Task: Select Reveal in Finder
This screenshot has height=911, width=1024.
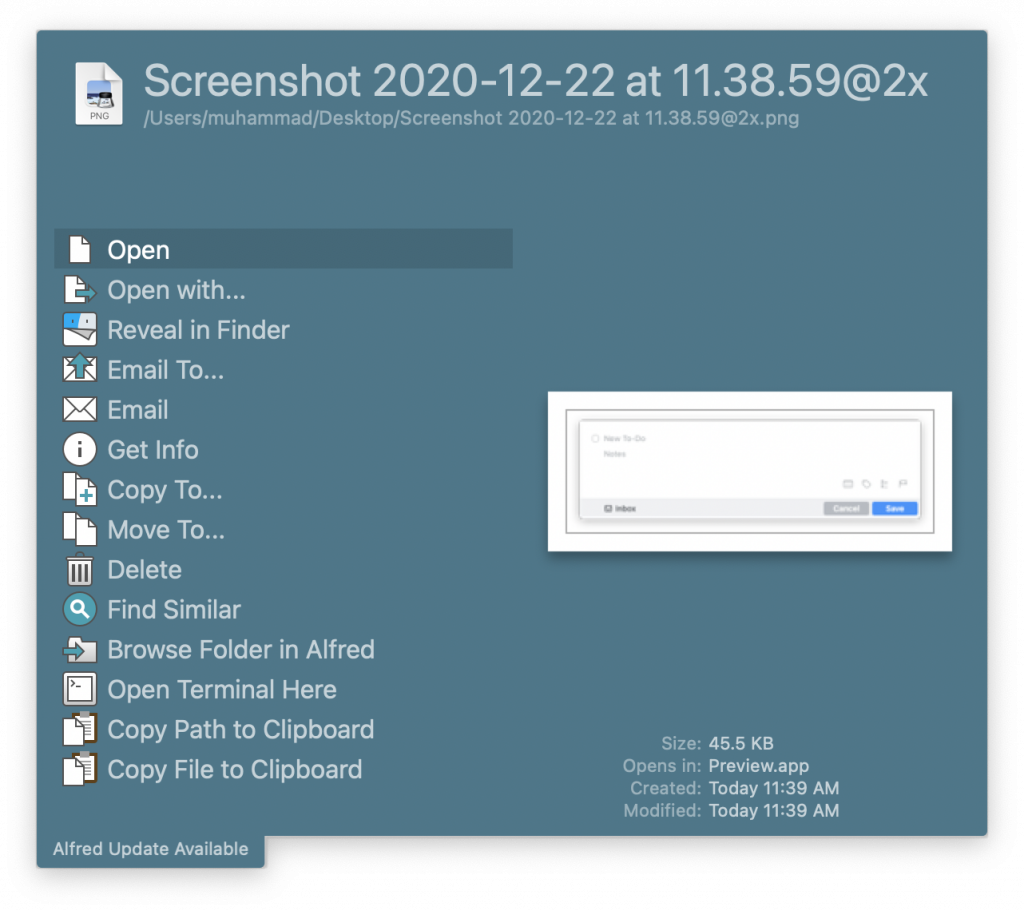Action: click(283, 329)
